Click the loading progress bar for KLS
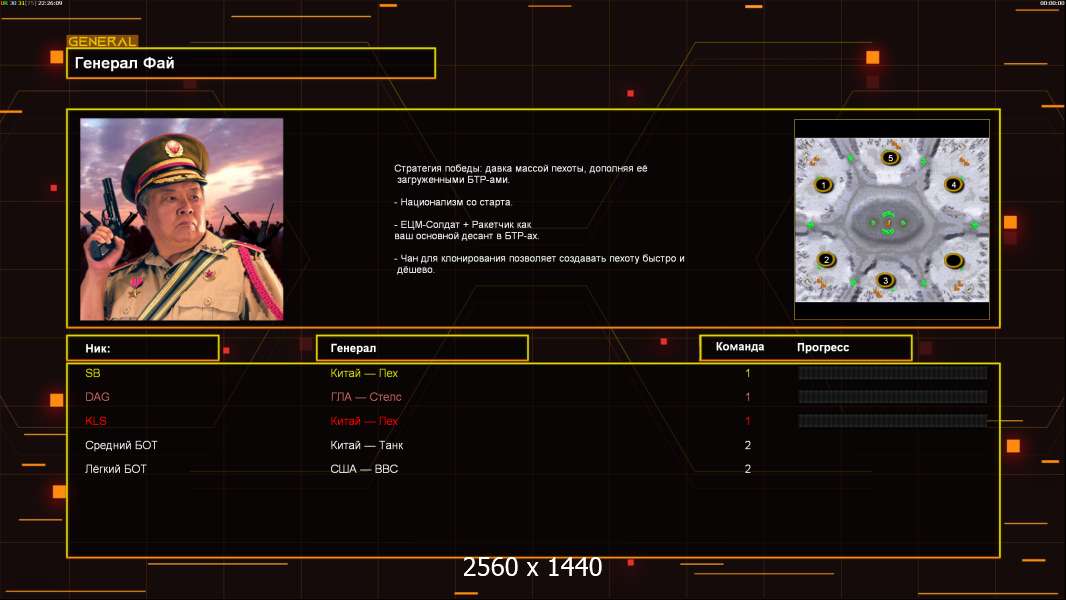1066x600 pixels. click(x=893, y=421)
